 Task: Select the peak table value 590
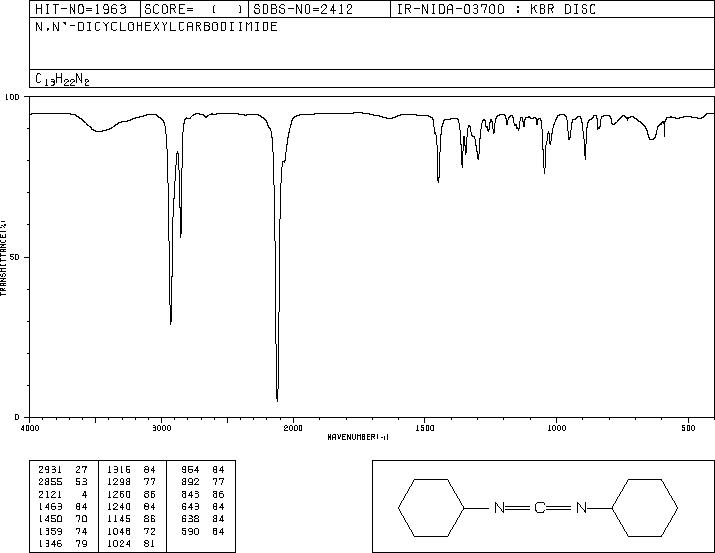190,532
